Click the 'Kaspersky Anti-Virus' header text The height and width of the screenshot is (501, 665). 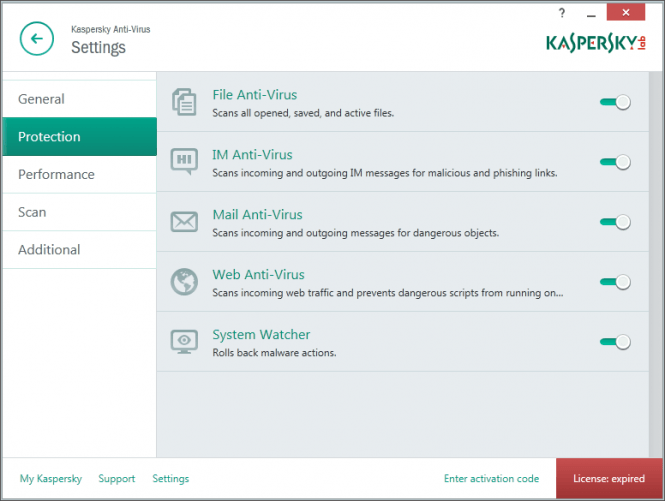(x=110, y=29)
